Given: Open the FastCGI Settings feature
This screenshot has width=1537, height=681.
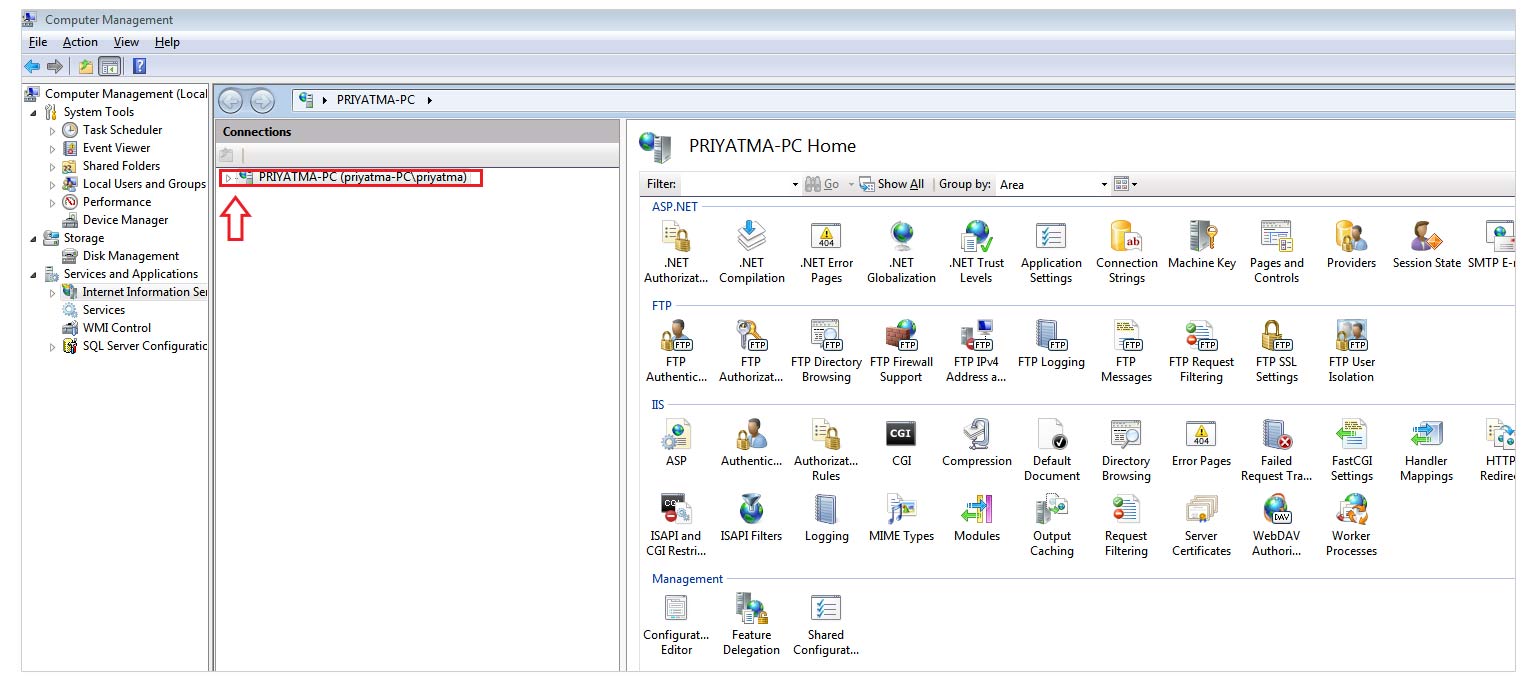Looking at the screenshot, I should coord(1351,450).
